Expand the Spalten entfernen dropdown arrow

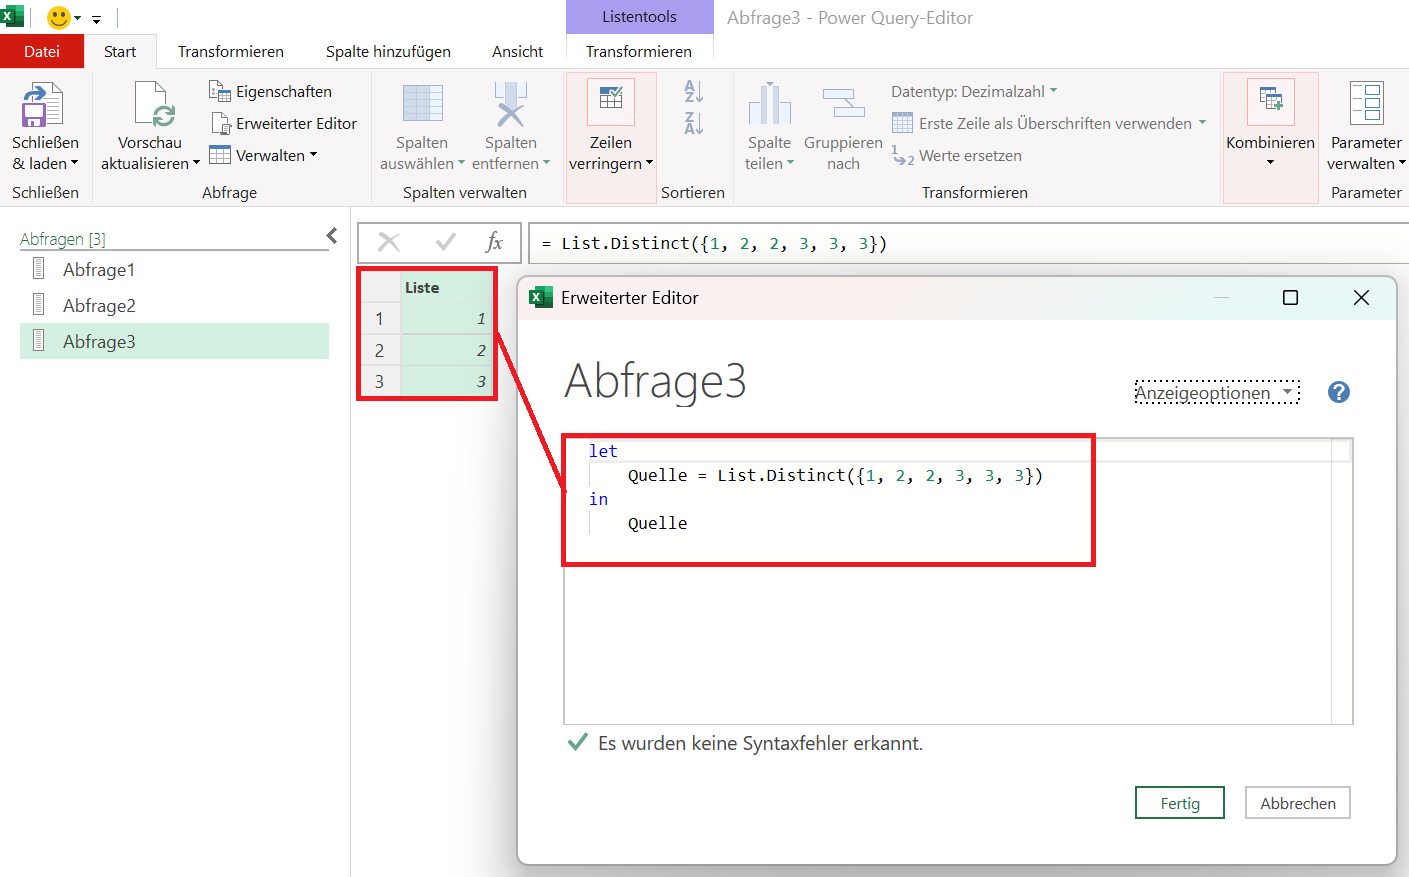pos(546,163)
